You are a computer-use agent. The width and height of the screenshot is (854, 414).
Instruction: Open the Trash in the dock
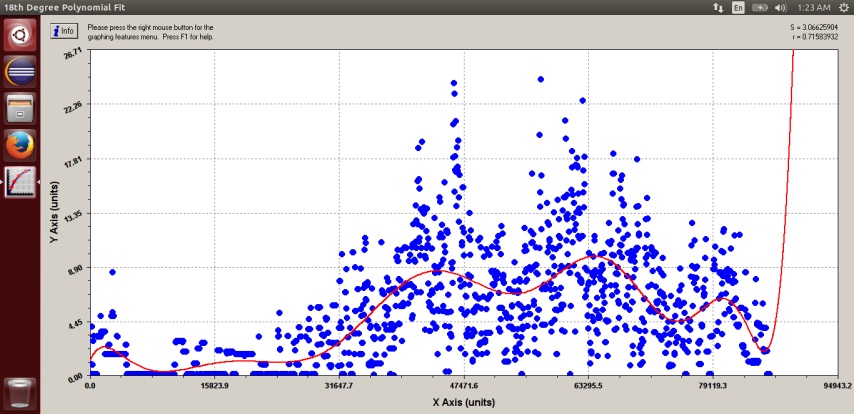20,392
